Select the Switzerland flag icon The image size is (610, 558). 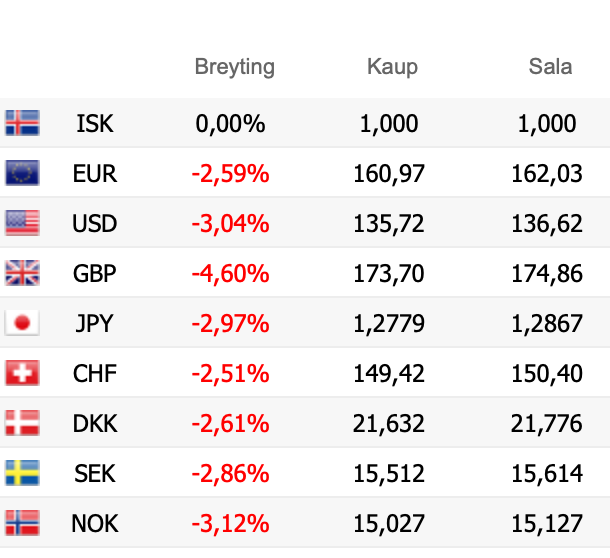click(x=22, y=373)
